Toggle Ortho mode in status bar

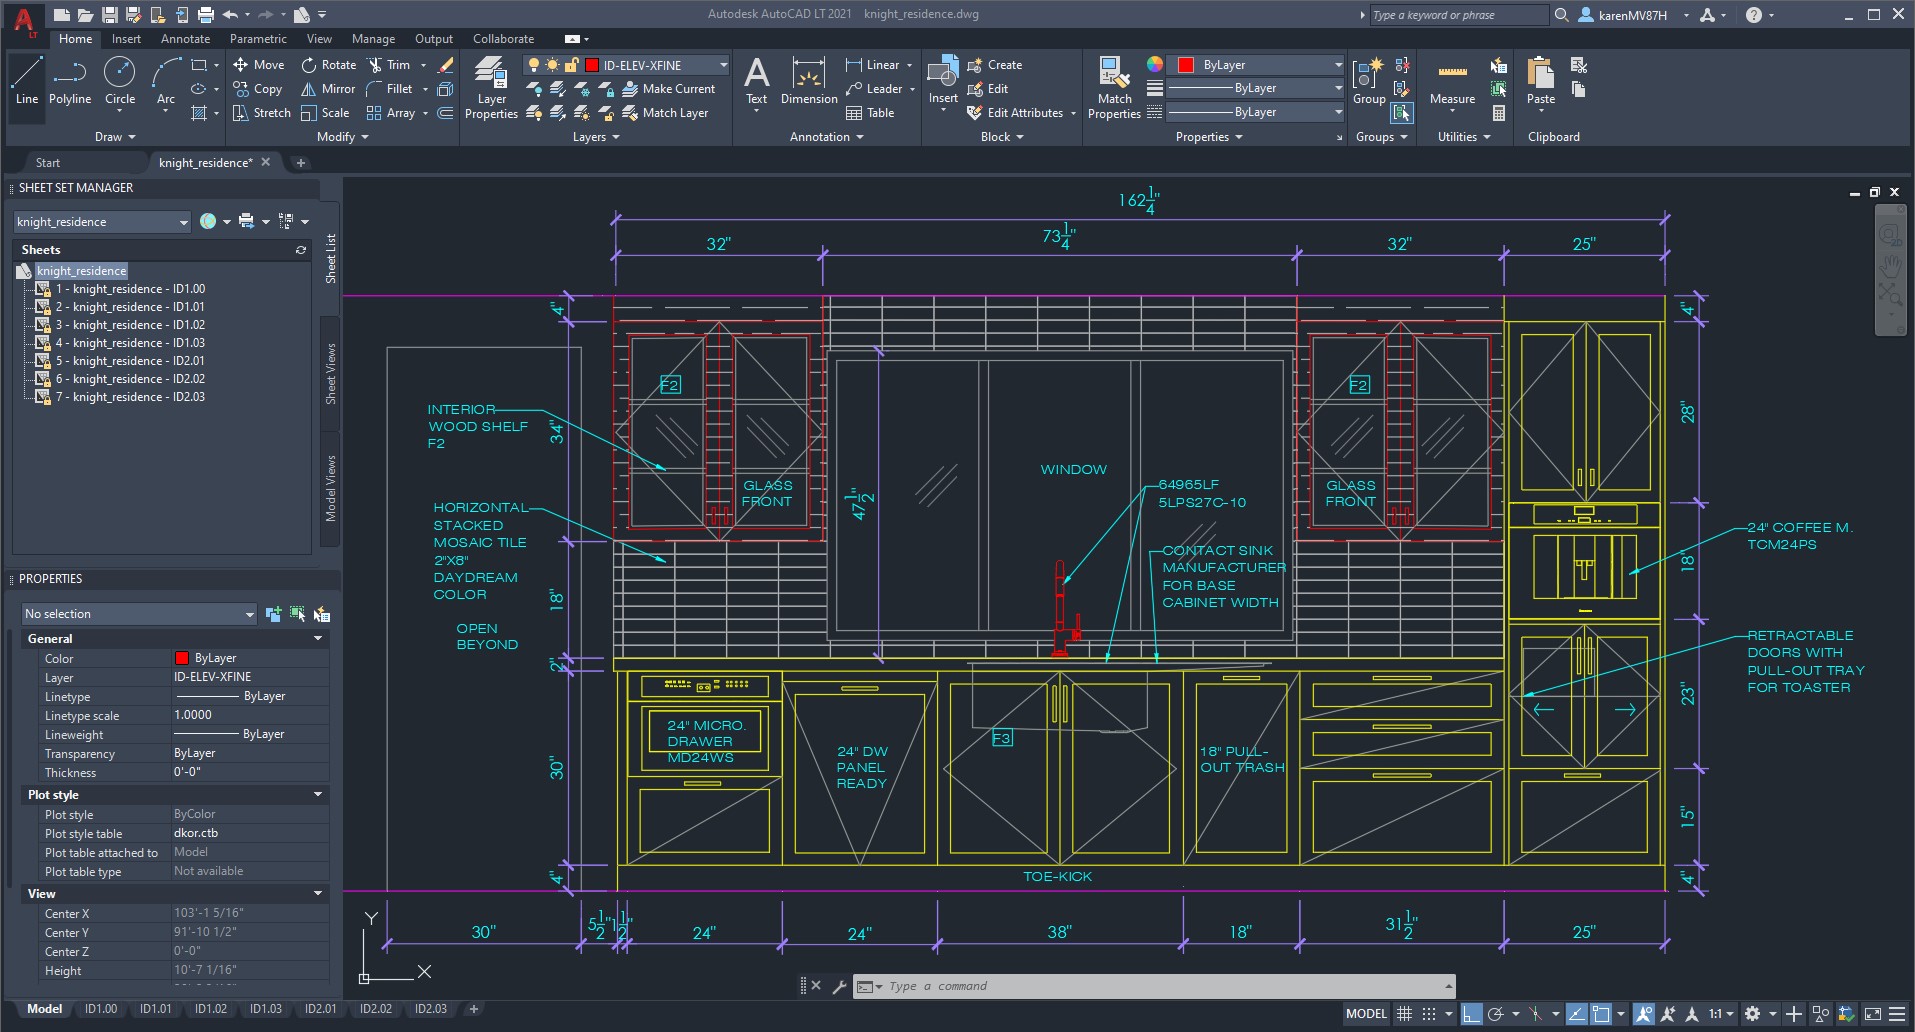click(1471, 1014)
